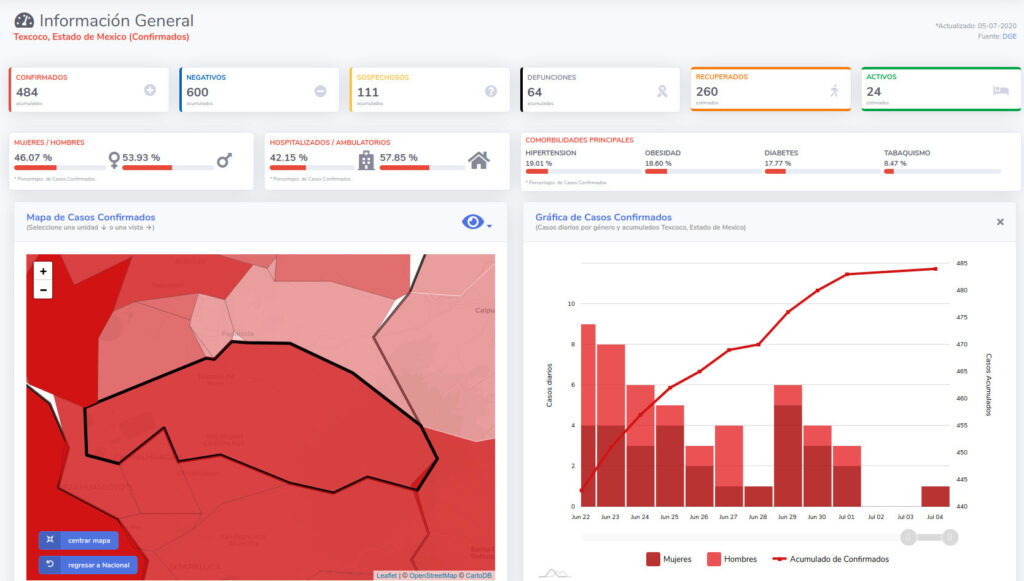The height and width of the screenshot is (581, 1024).
Task: Open the DGE source link
Action: 1010,36
